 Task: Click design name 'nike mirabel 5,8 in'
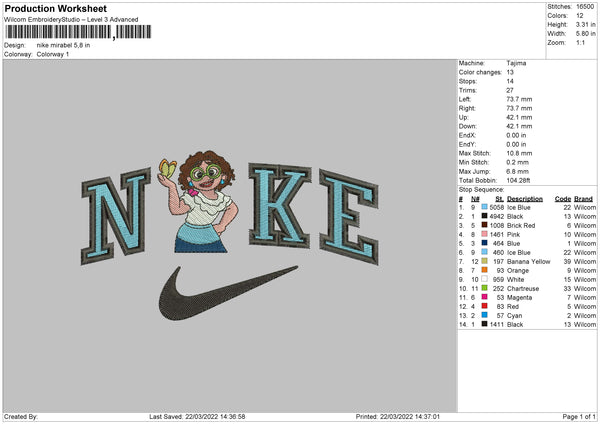point(64,45)
